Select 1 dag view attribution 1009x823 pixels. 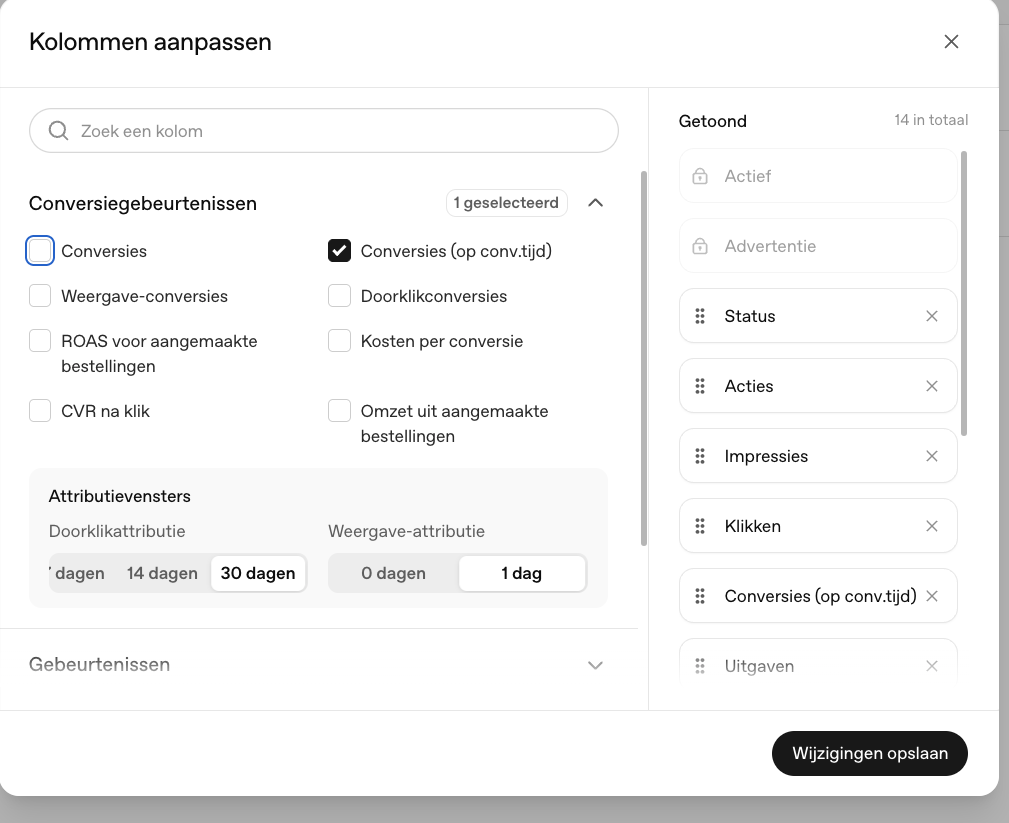(x=522, y=573)
